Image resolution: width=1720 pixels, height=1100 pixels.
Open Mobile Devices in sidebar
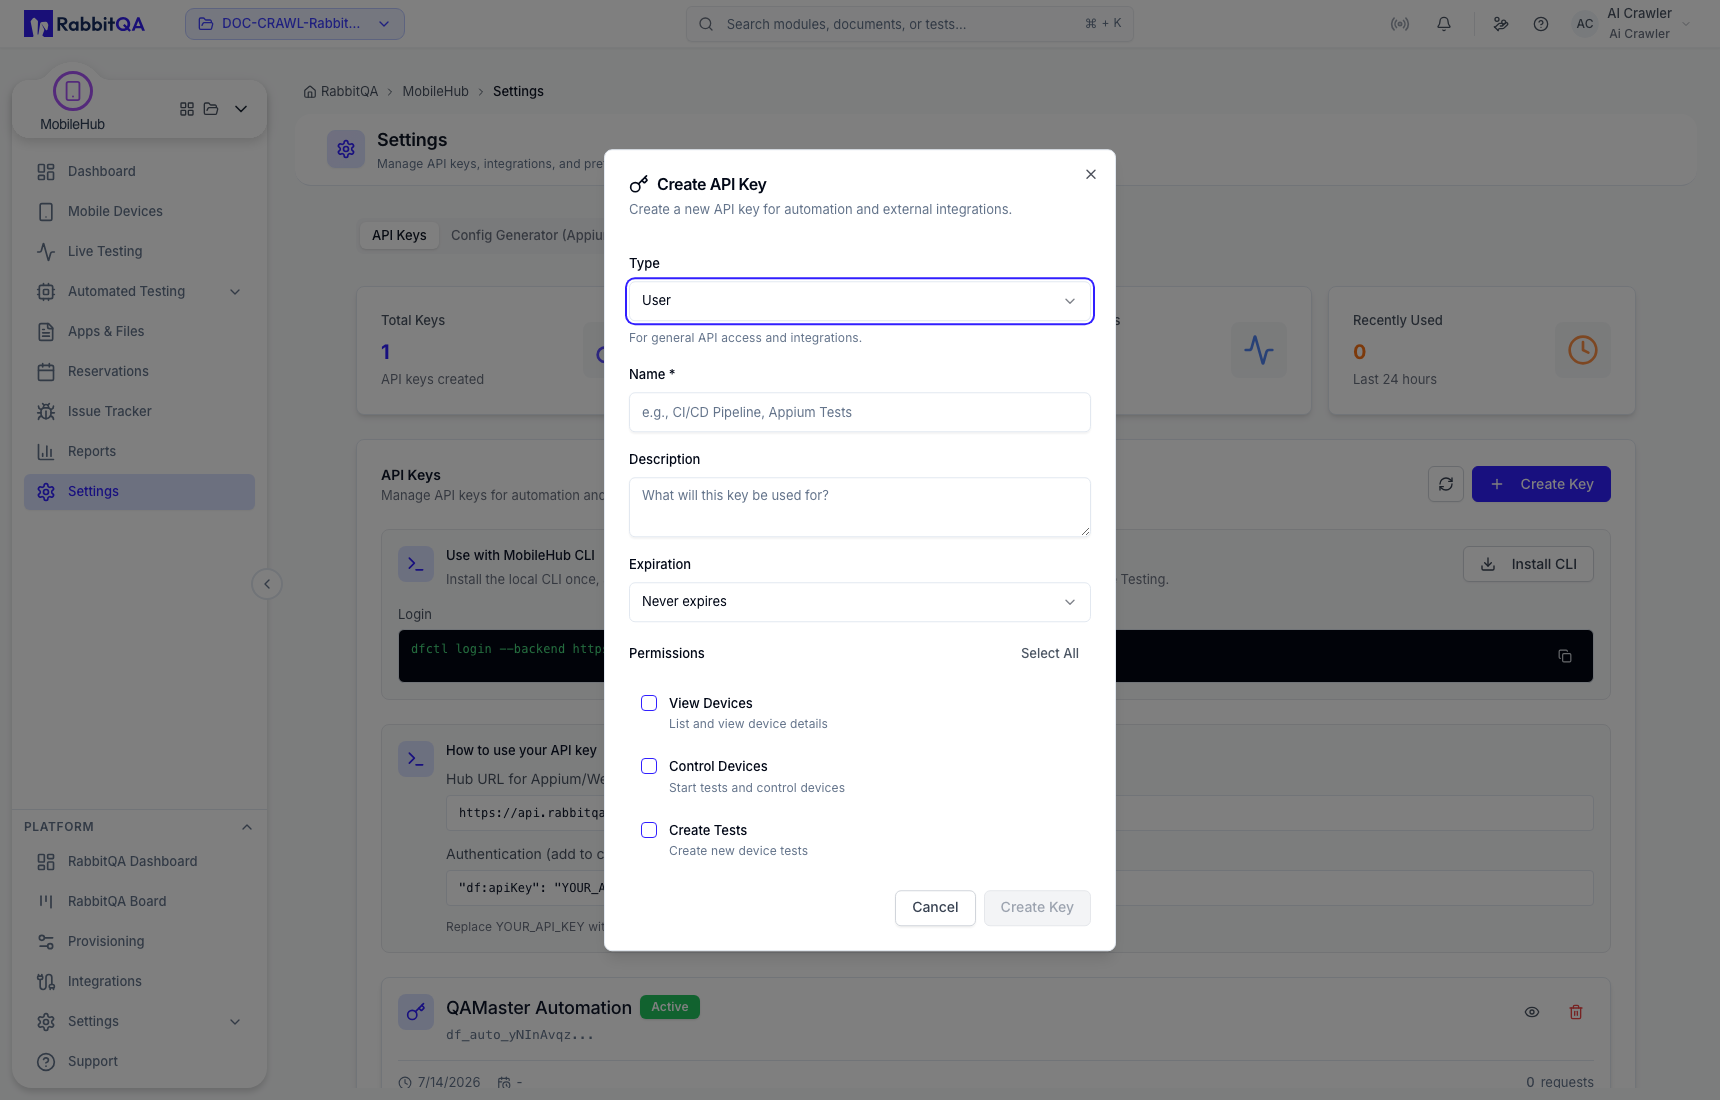(x=139, y=211)
